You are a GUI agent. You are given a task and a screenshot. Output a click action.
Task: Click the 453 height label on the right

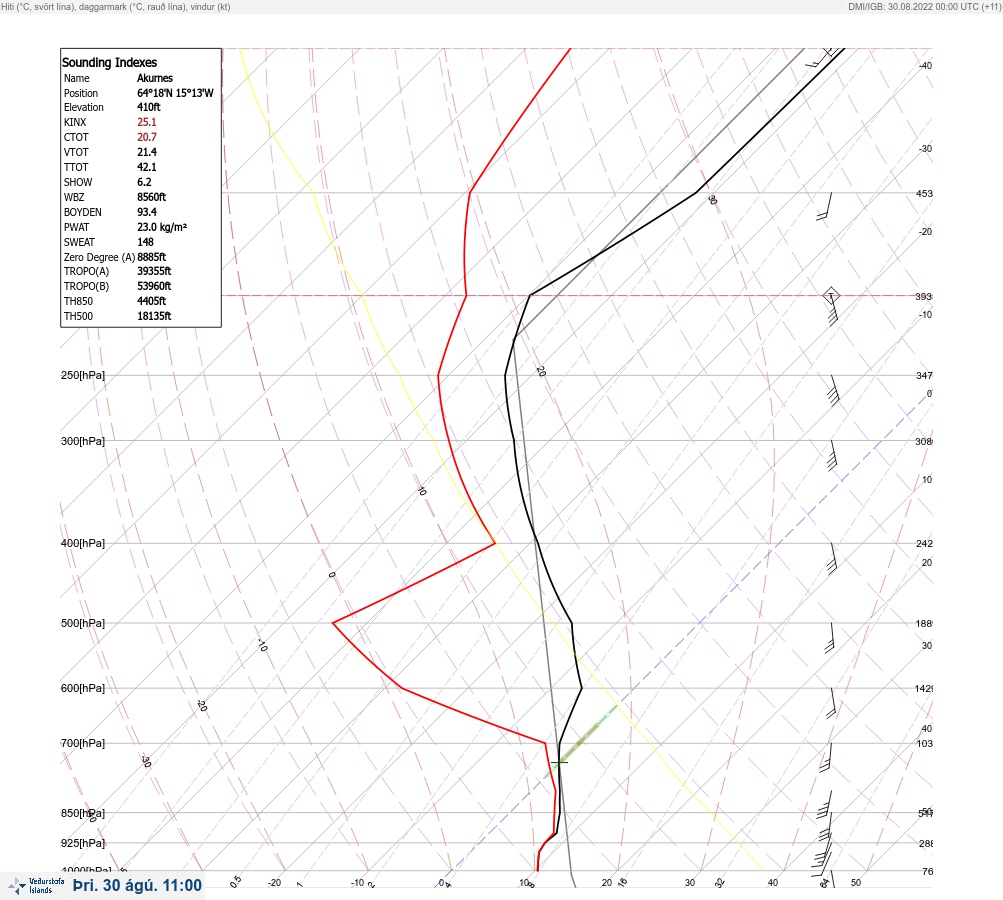[x=924, y=193]
